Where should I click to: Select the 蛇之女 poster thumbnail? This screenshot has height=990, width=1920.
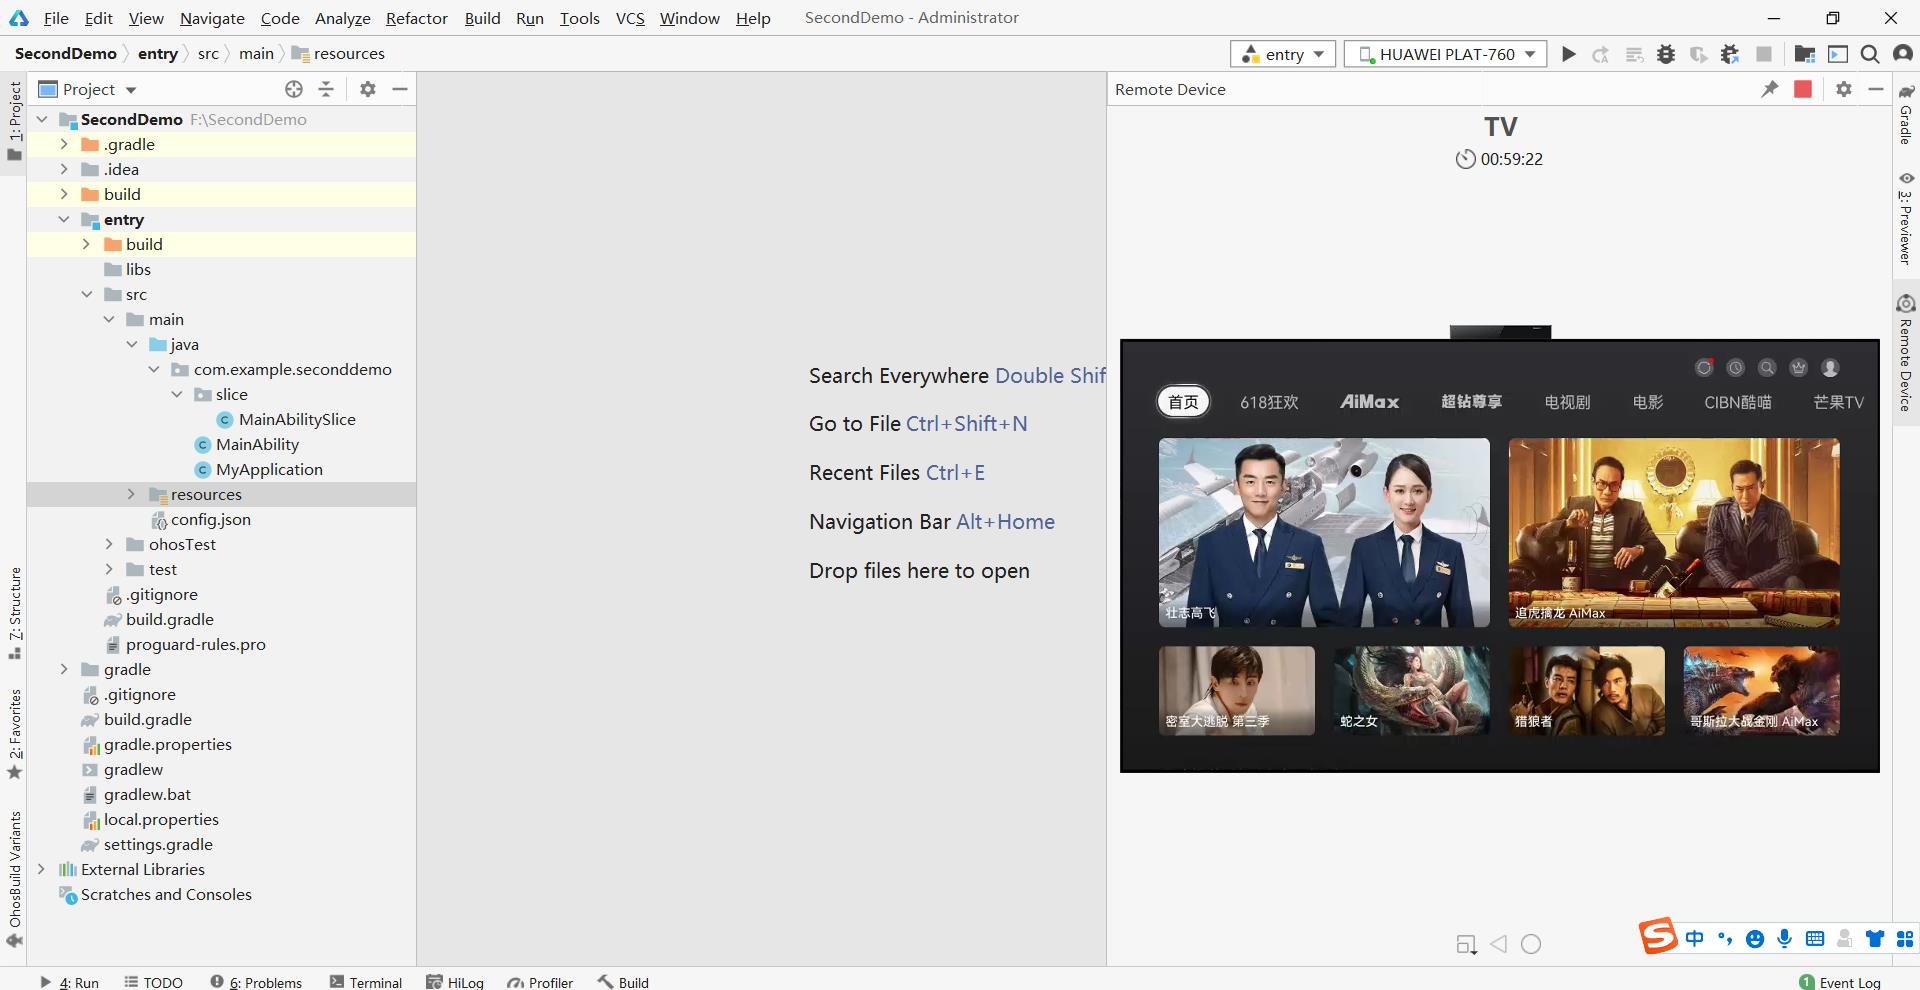(x=1411, y=690)
